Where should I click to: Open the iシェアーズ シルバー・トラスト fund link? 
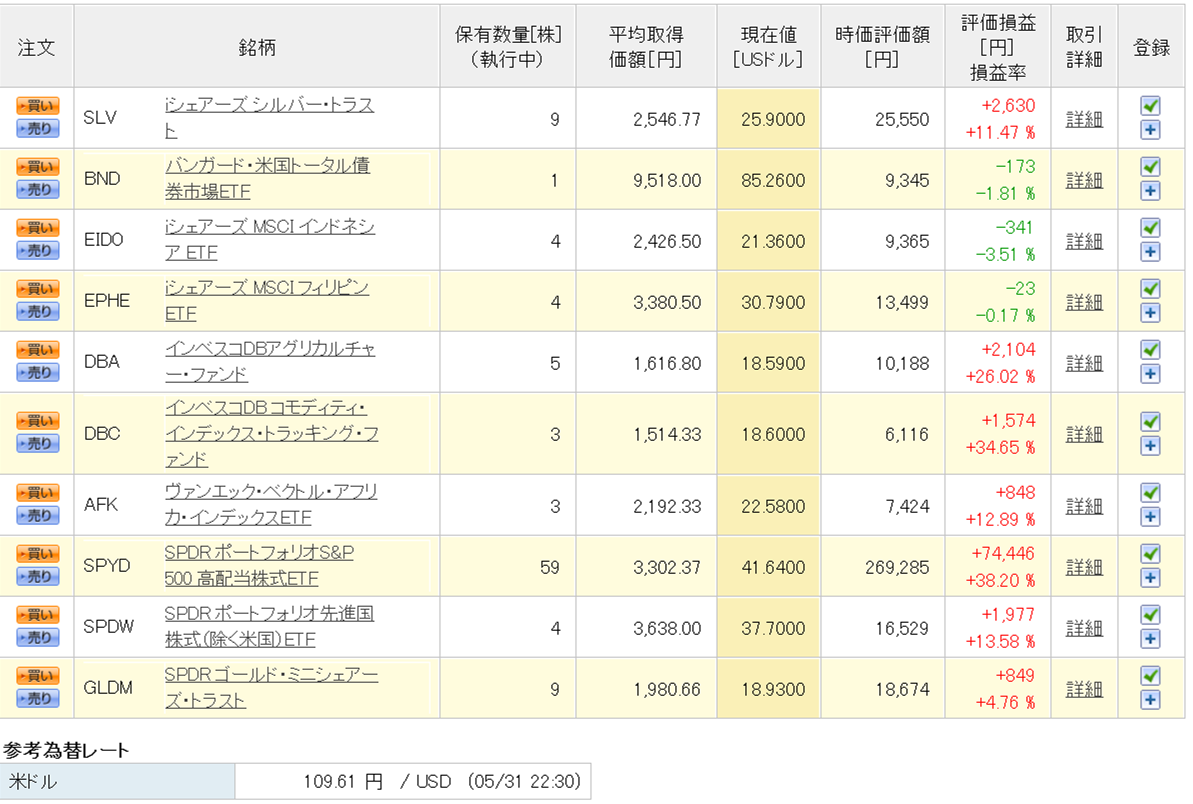click(269, 106)
